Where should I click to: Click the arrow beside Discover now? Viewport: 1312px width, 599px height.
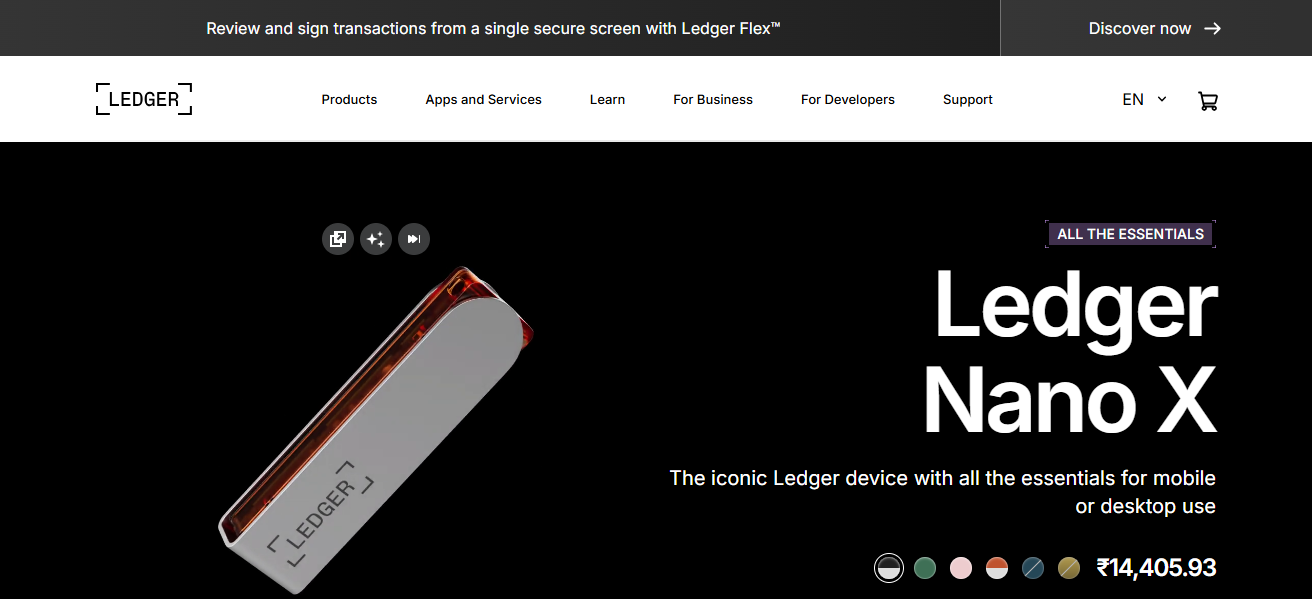tap(1212, 28)
